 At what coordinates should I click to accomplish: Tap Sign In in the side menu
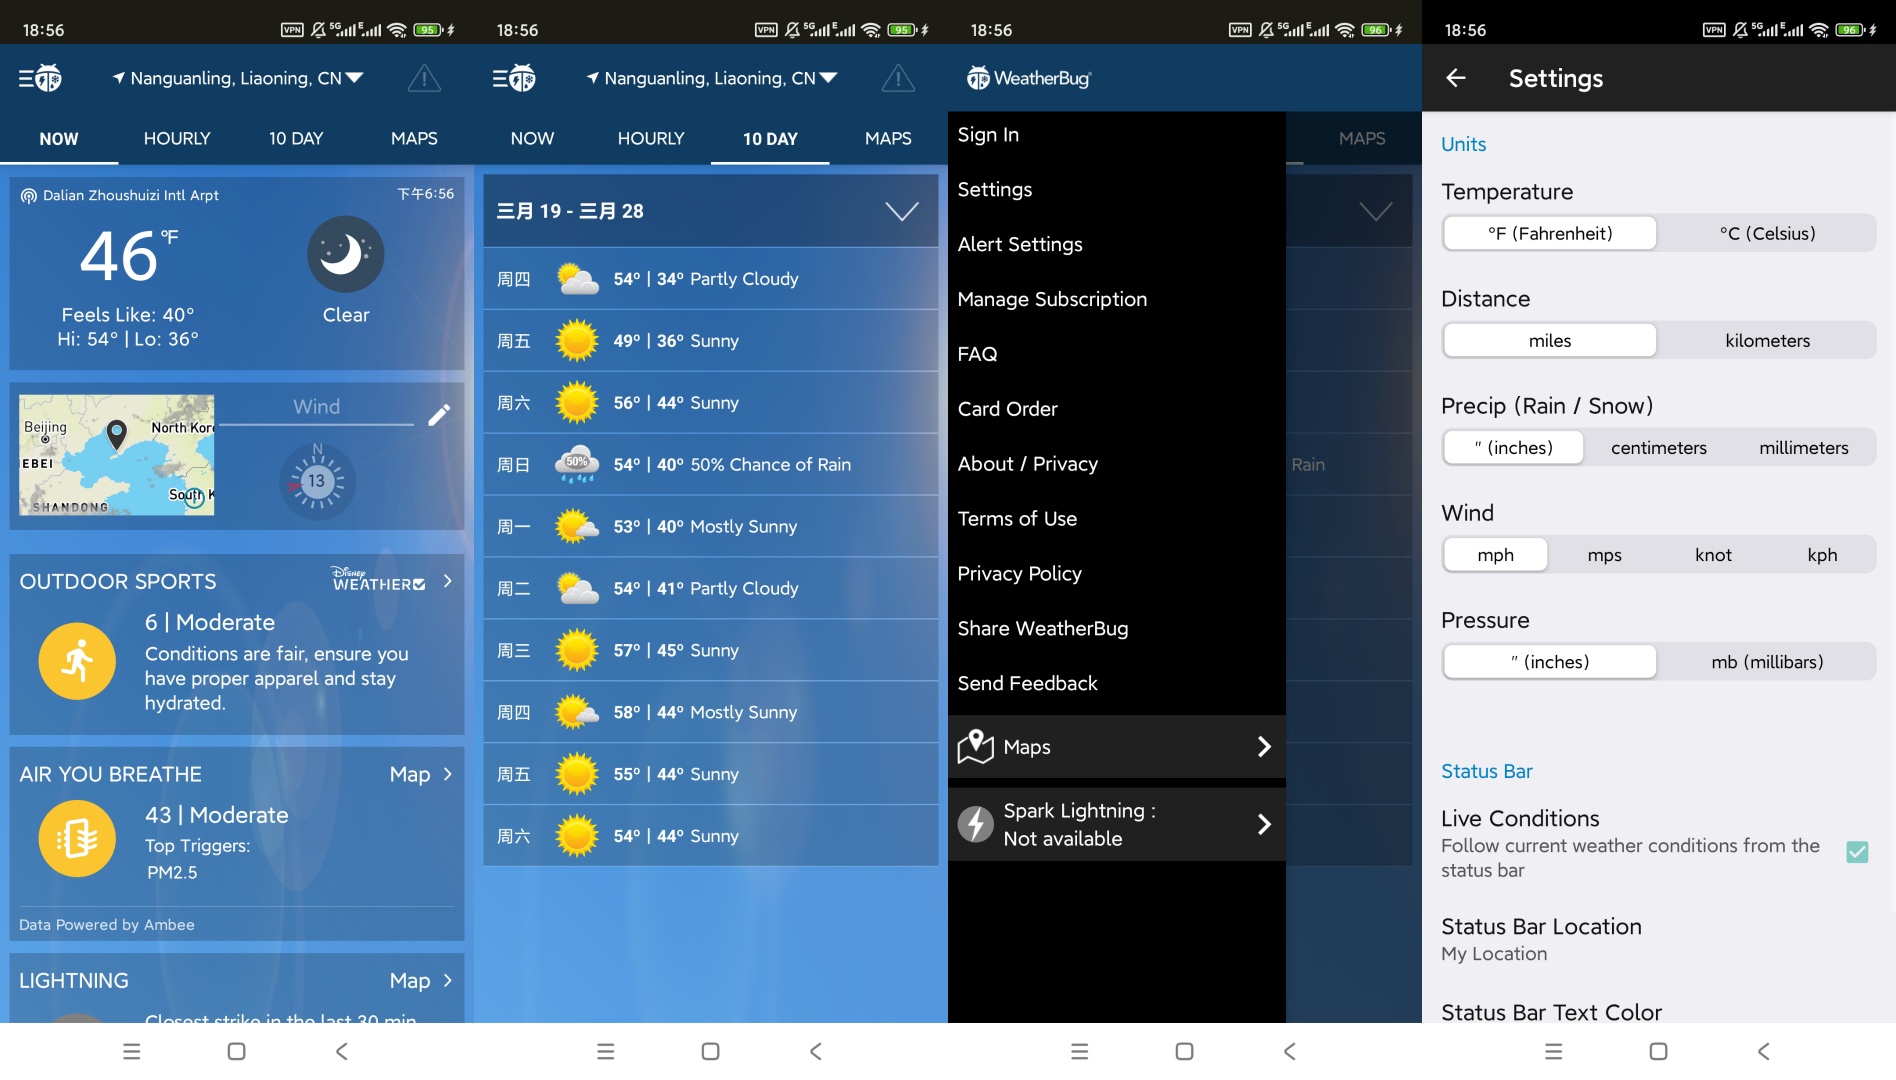(987, 134)
